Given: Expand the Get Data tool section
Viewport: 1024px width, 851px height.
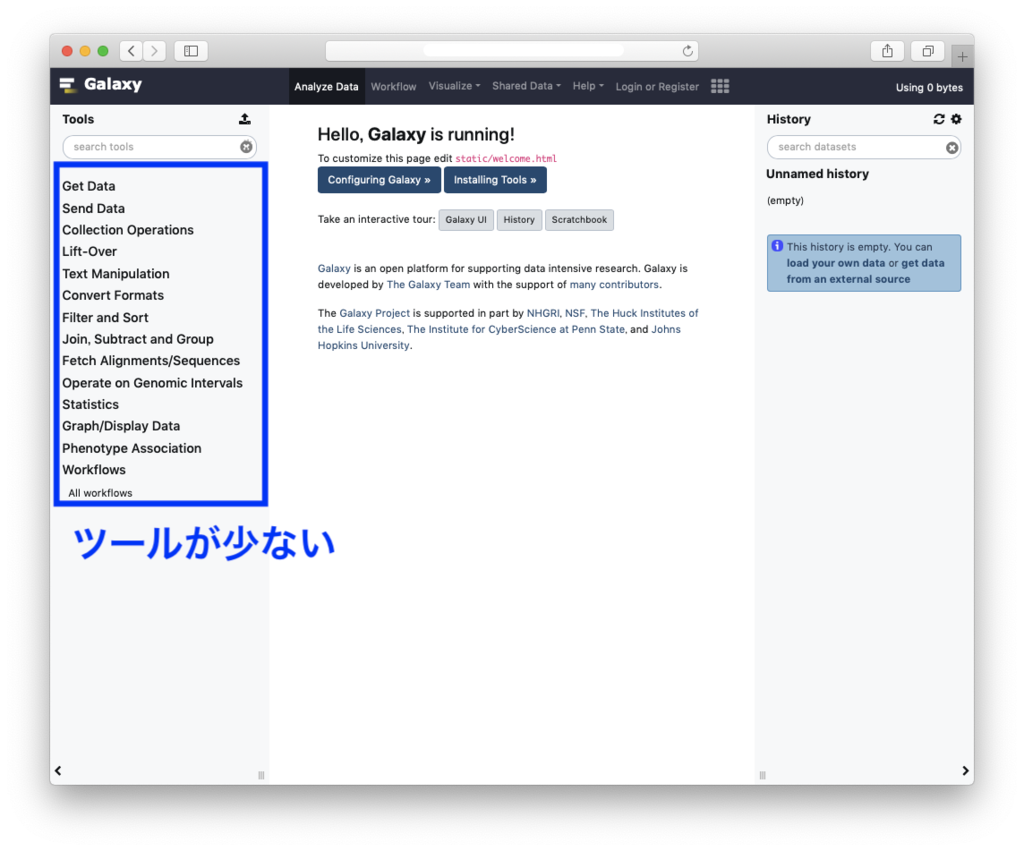Looking at the screenshot, I should tap(89, 186).
